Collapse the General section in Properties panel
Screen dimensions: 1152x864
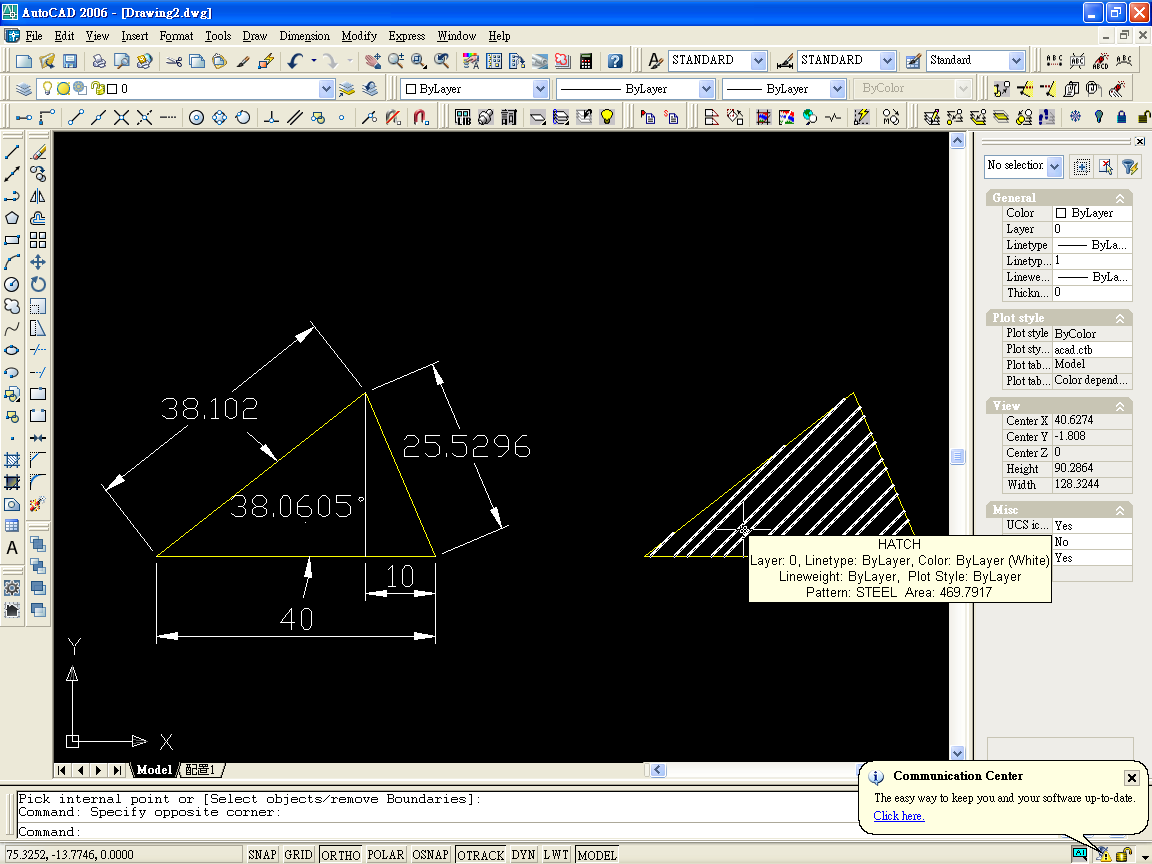coord(1120,198)
